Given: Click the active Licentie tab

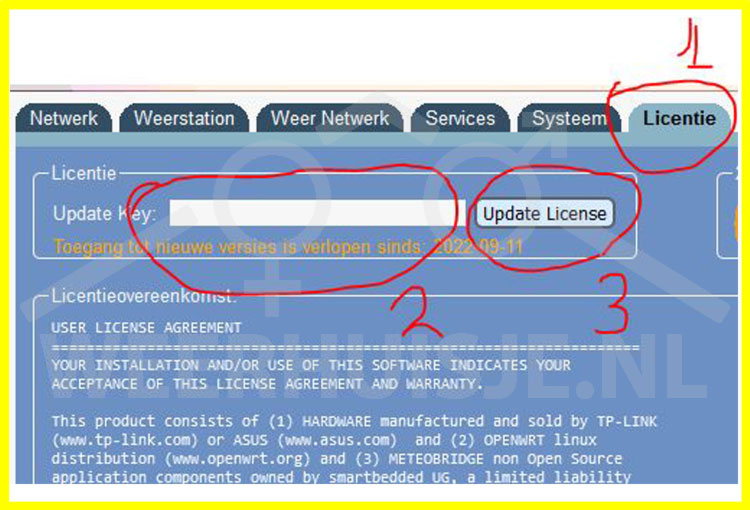Looking at the screenshot, I should point(679,118).
